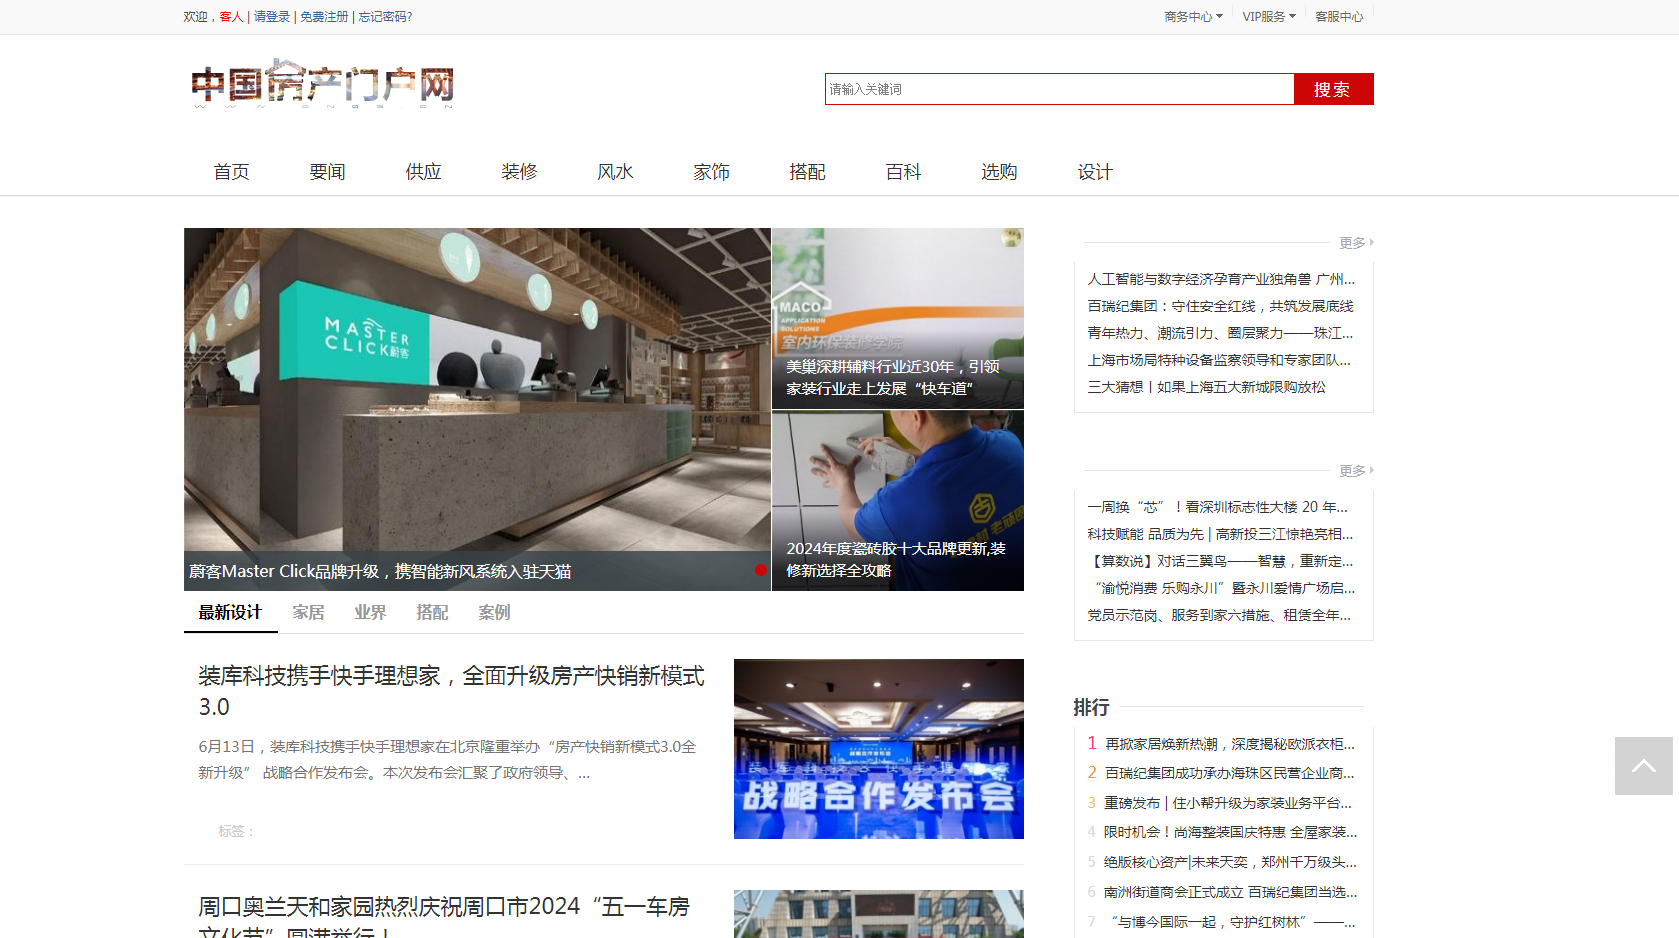Open ranking item 绝版核心资产|未来天奕

pos(1230,862)
